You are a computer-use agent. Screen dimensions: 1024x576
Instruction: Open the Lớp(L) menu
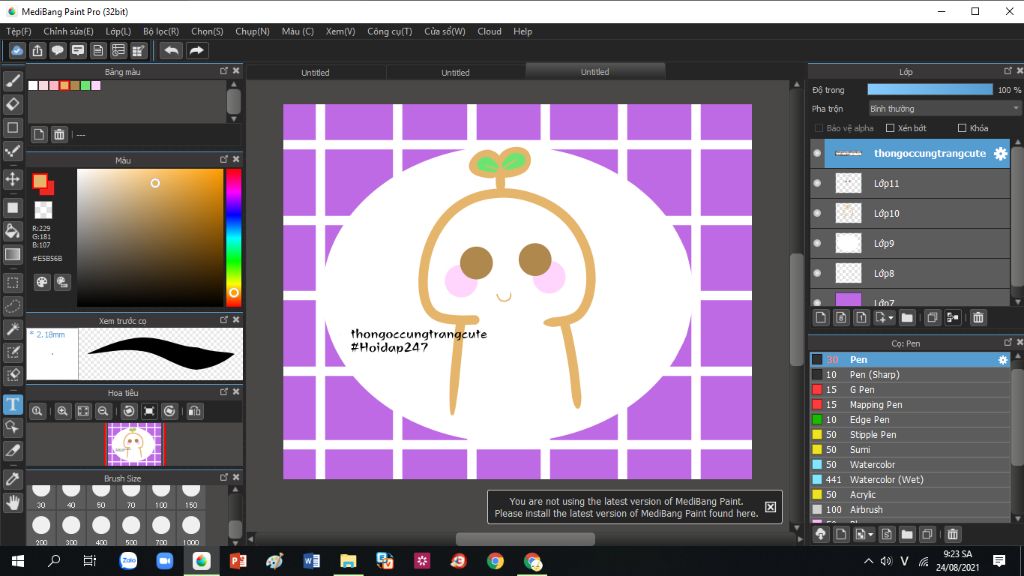[118, 31]
